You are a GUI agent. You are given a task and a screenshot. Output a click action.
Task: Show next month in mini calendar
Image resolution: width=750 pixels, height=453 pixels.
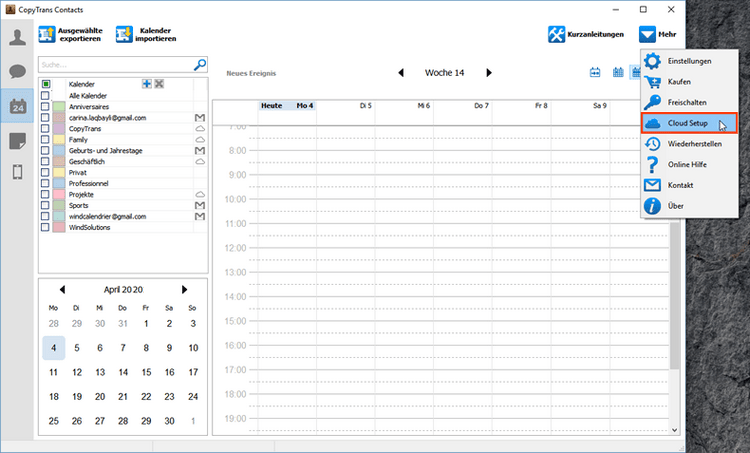184,289
